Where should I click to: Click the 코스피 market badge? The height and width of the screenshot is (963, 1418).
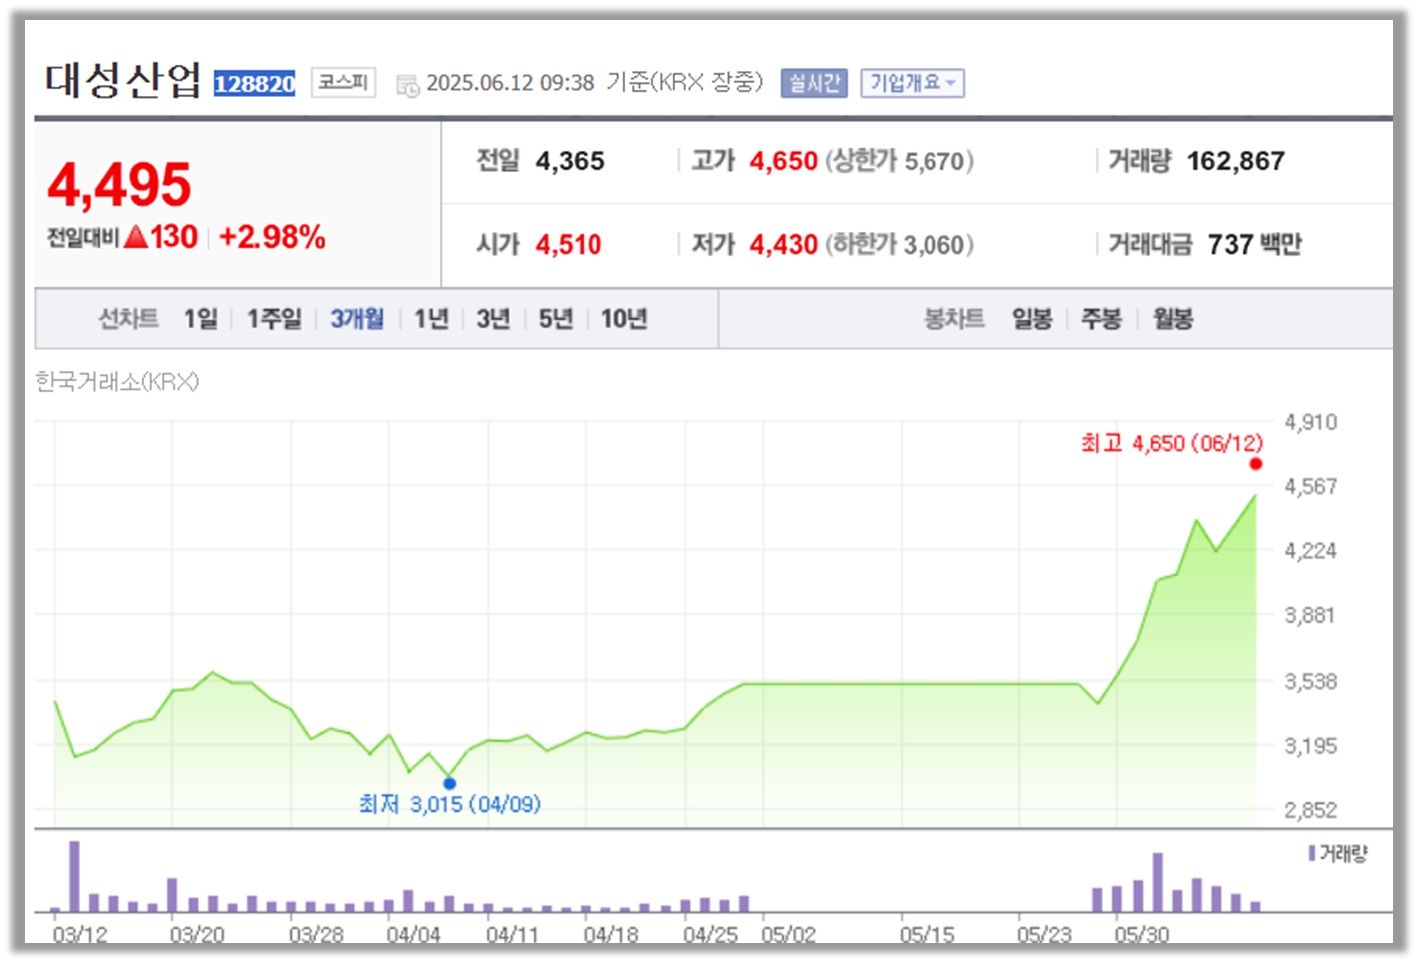pyautogui.click(x=343, y=82)
